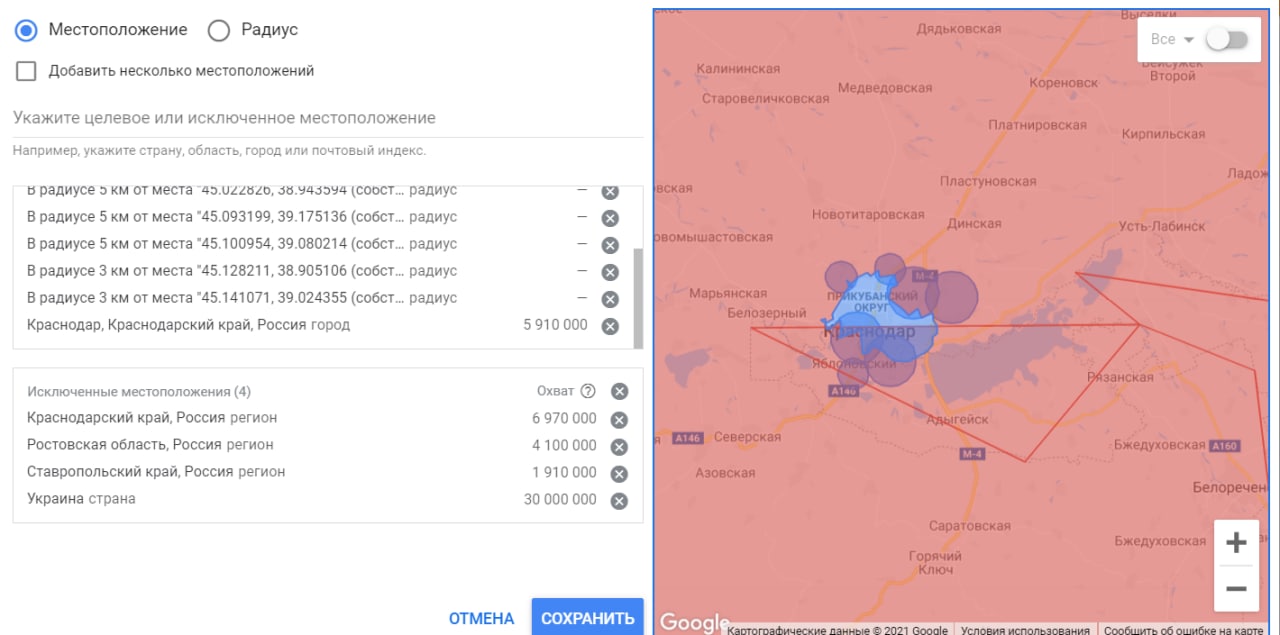Remove radius location 45.100954, 39.080214
This screenshot has width=1280, height=635.
(x=610, y=245)
